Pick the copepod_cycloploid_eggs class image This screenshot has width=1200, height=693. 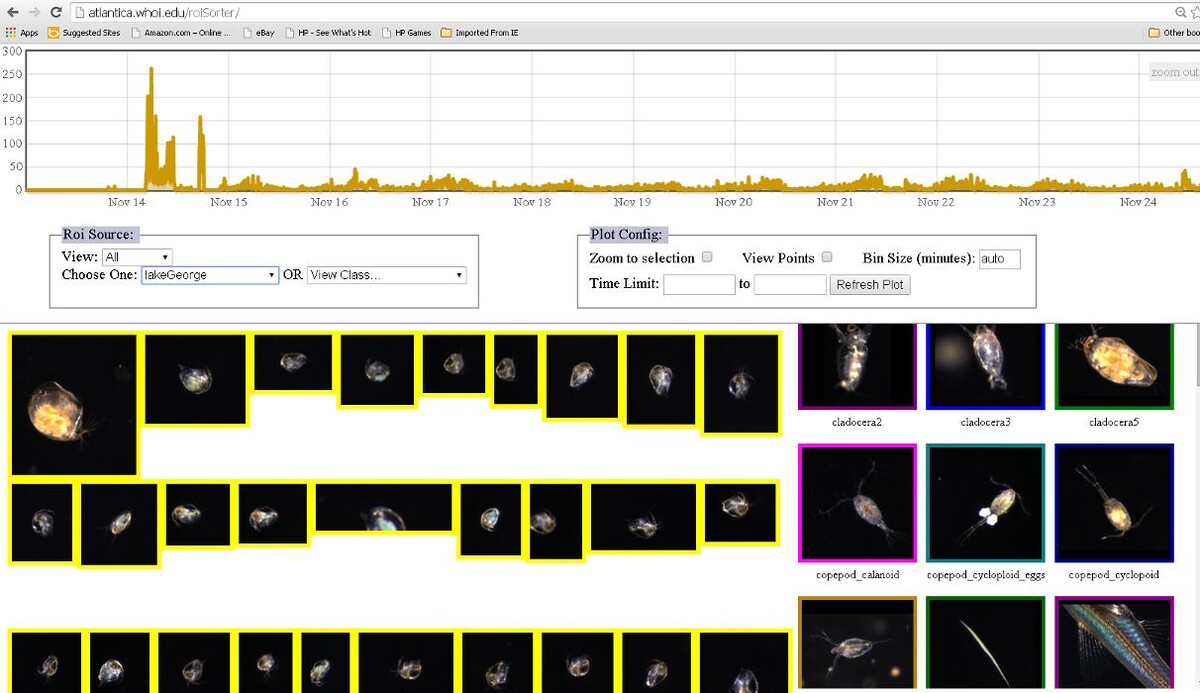point(985,503)
